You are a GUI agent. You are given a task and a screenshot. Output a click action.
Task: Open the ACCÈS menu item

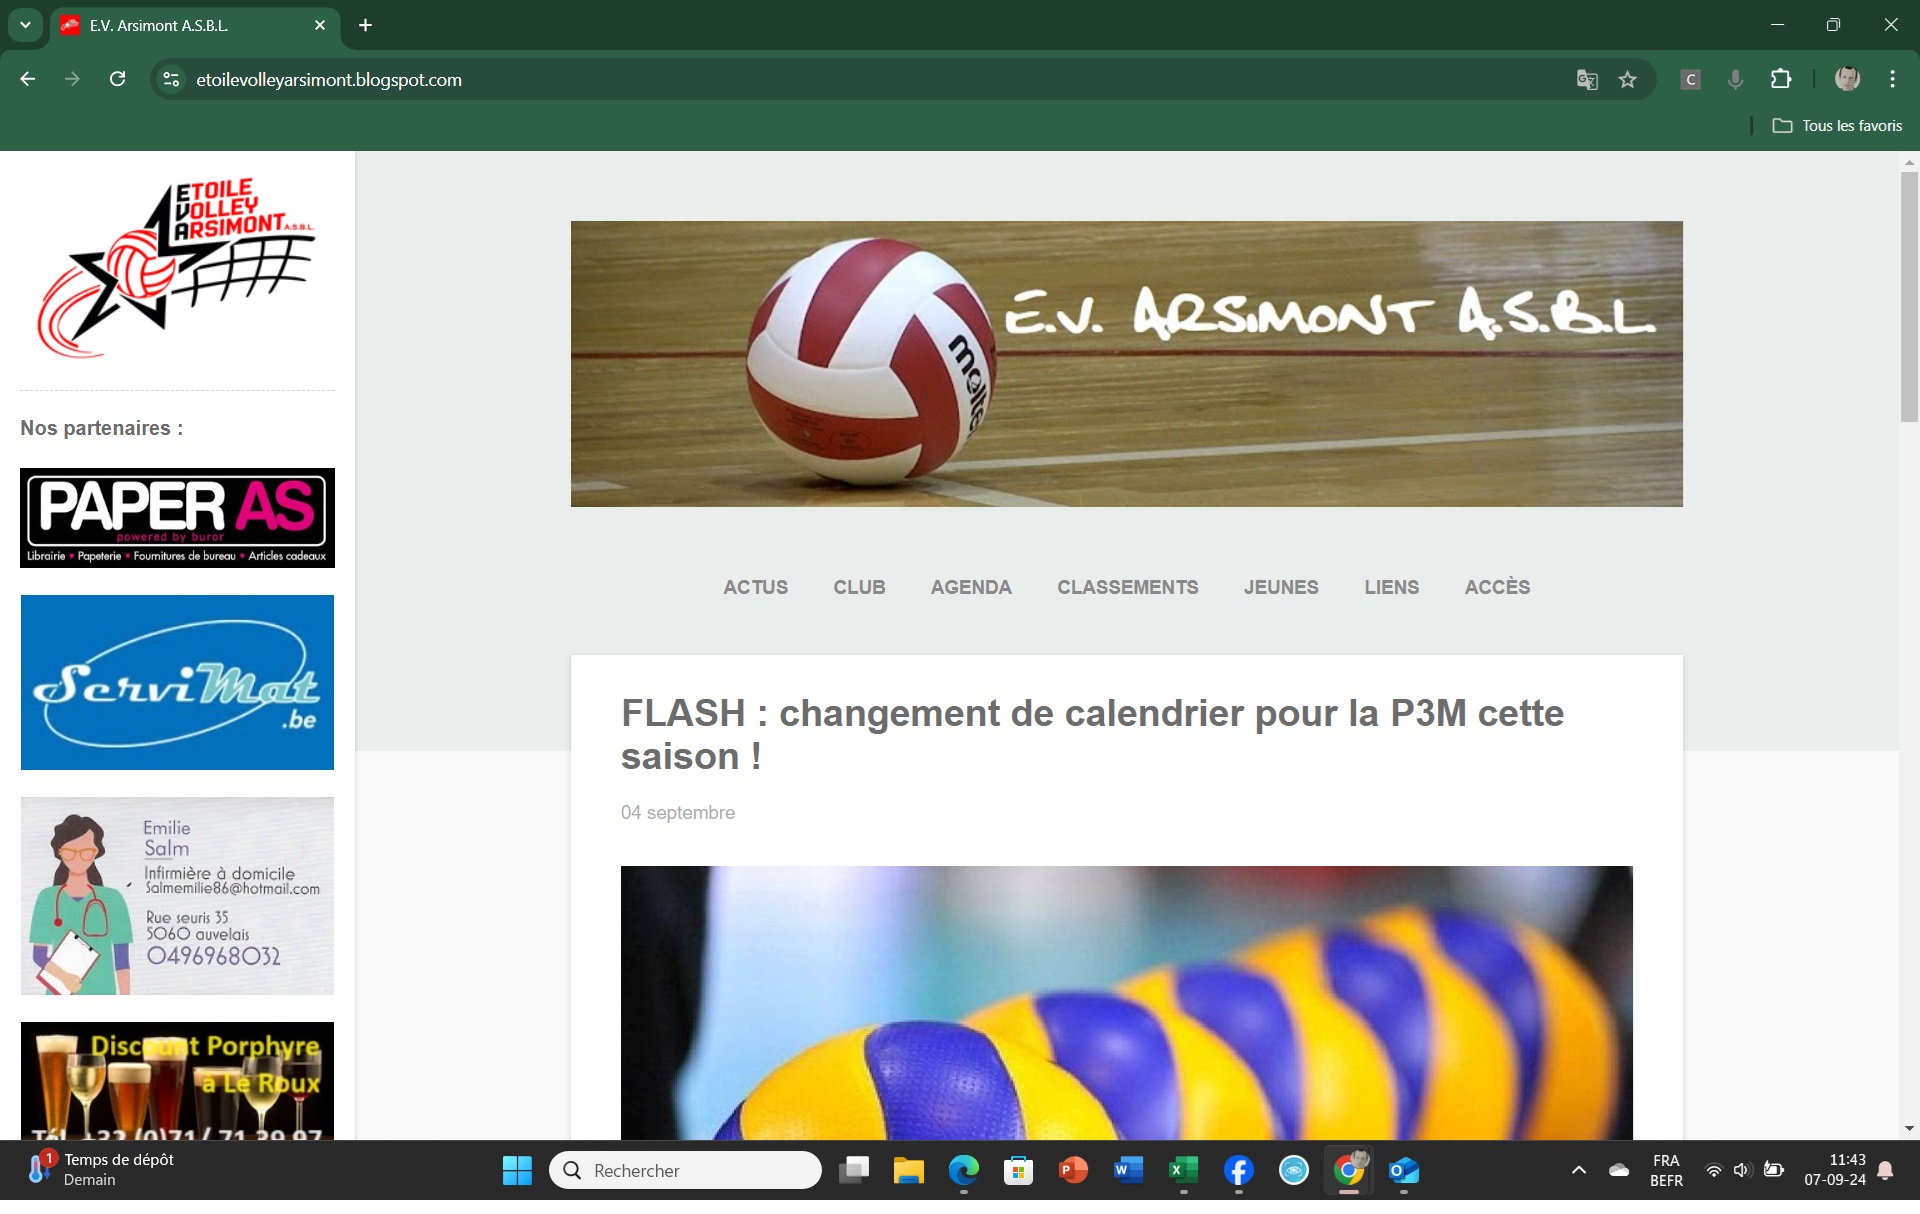point(1497,587)
